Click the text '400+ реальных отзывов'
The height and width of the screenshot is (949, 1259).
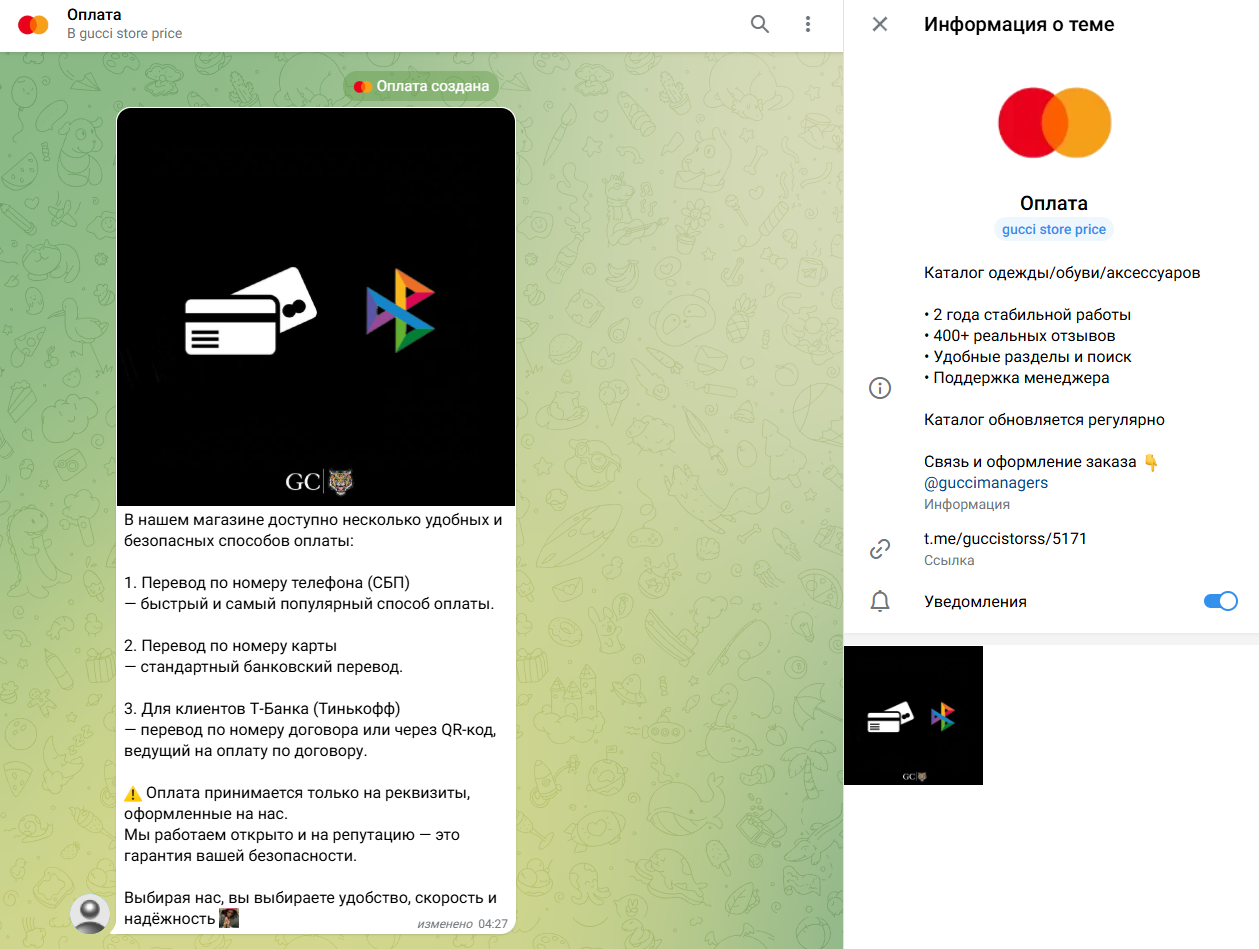(1024, 336)
